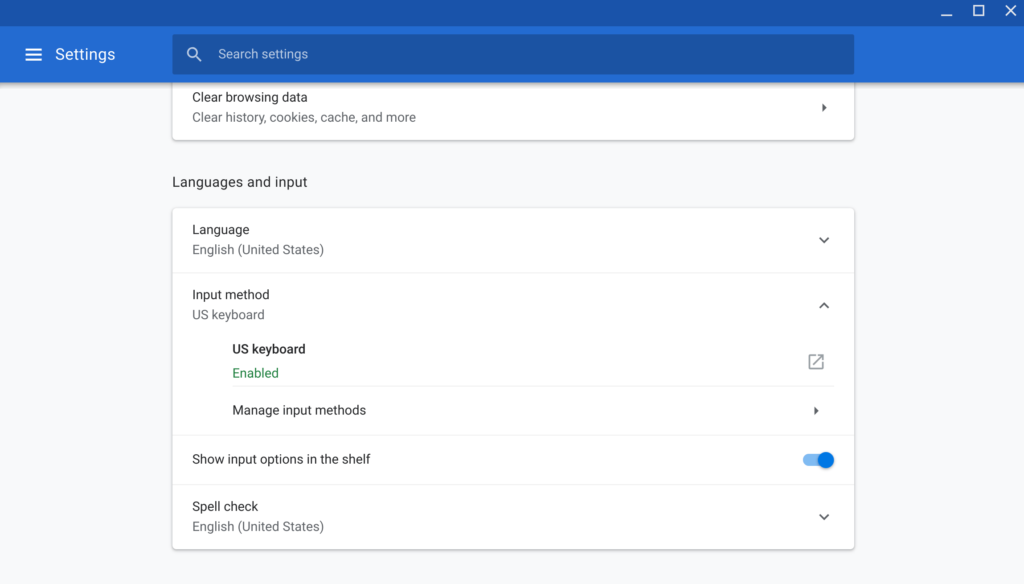Click the Clear browsing data arrow
This screenshot has width=1024, height=584.
point(824,108)
